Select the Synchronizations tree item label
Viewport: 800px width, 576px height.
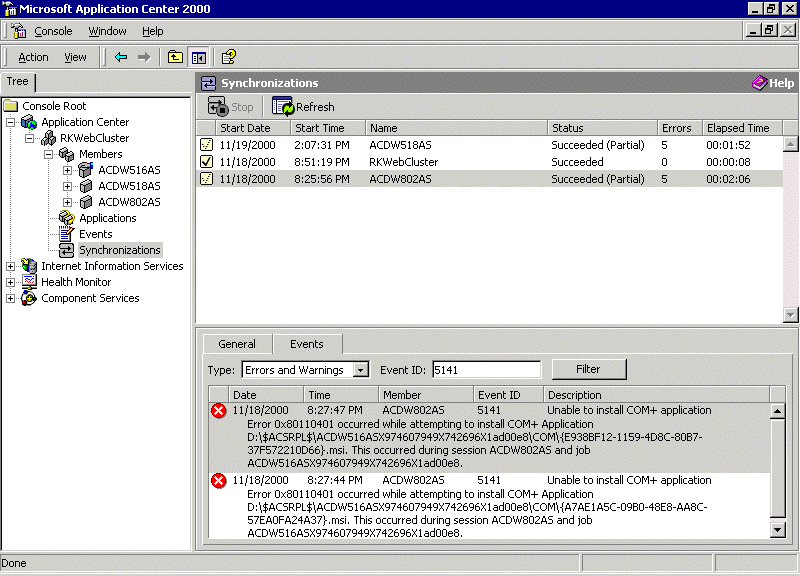[x=120, y=250]
